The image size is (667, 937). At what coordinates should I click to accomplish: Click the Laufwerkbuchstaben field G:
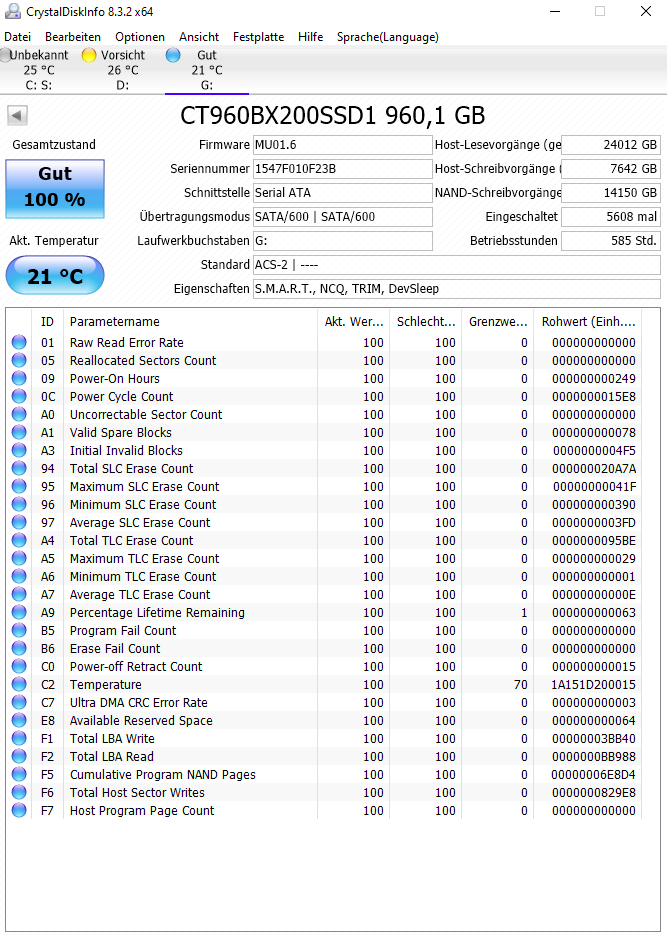(342, 240)
